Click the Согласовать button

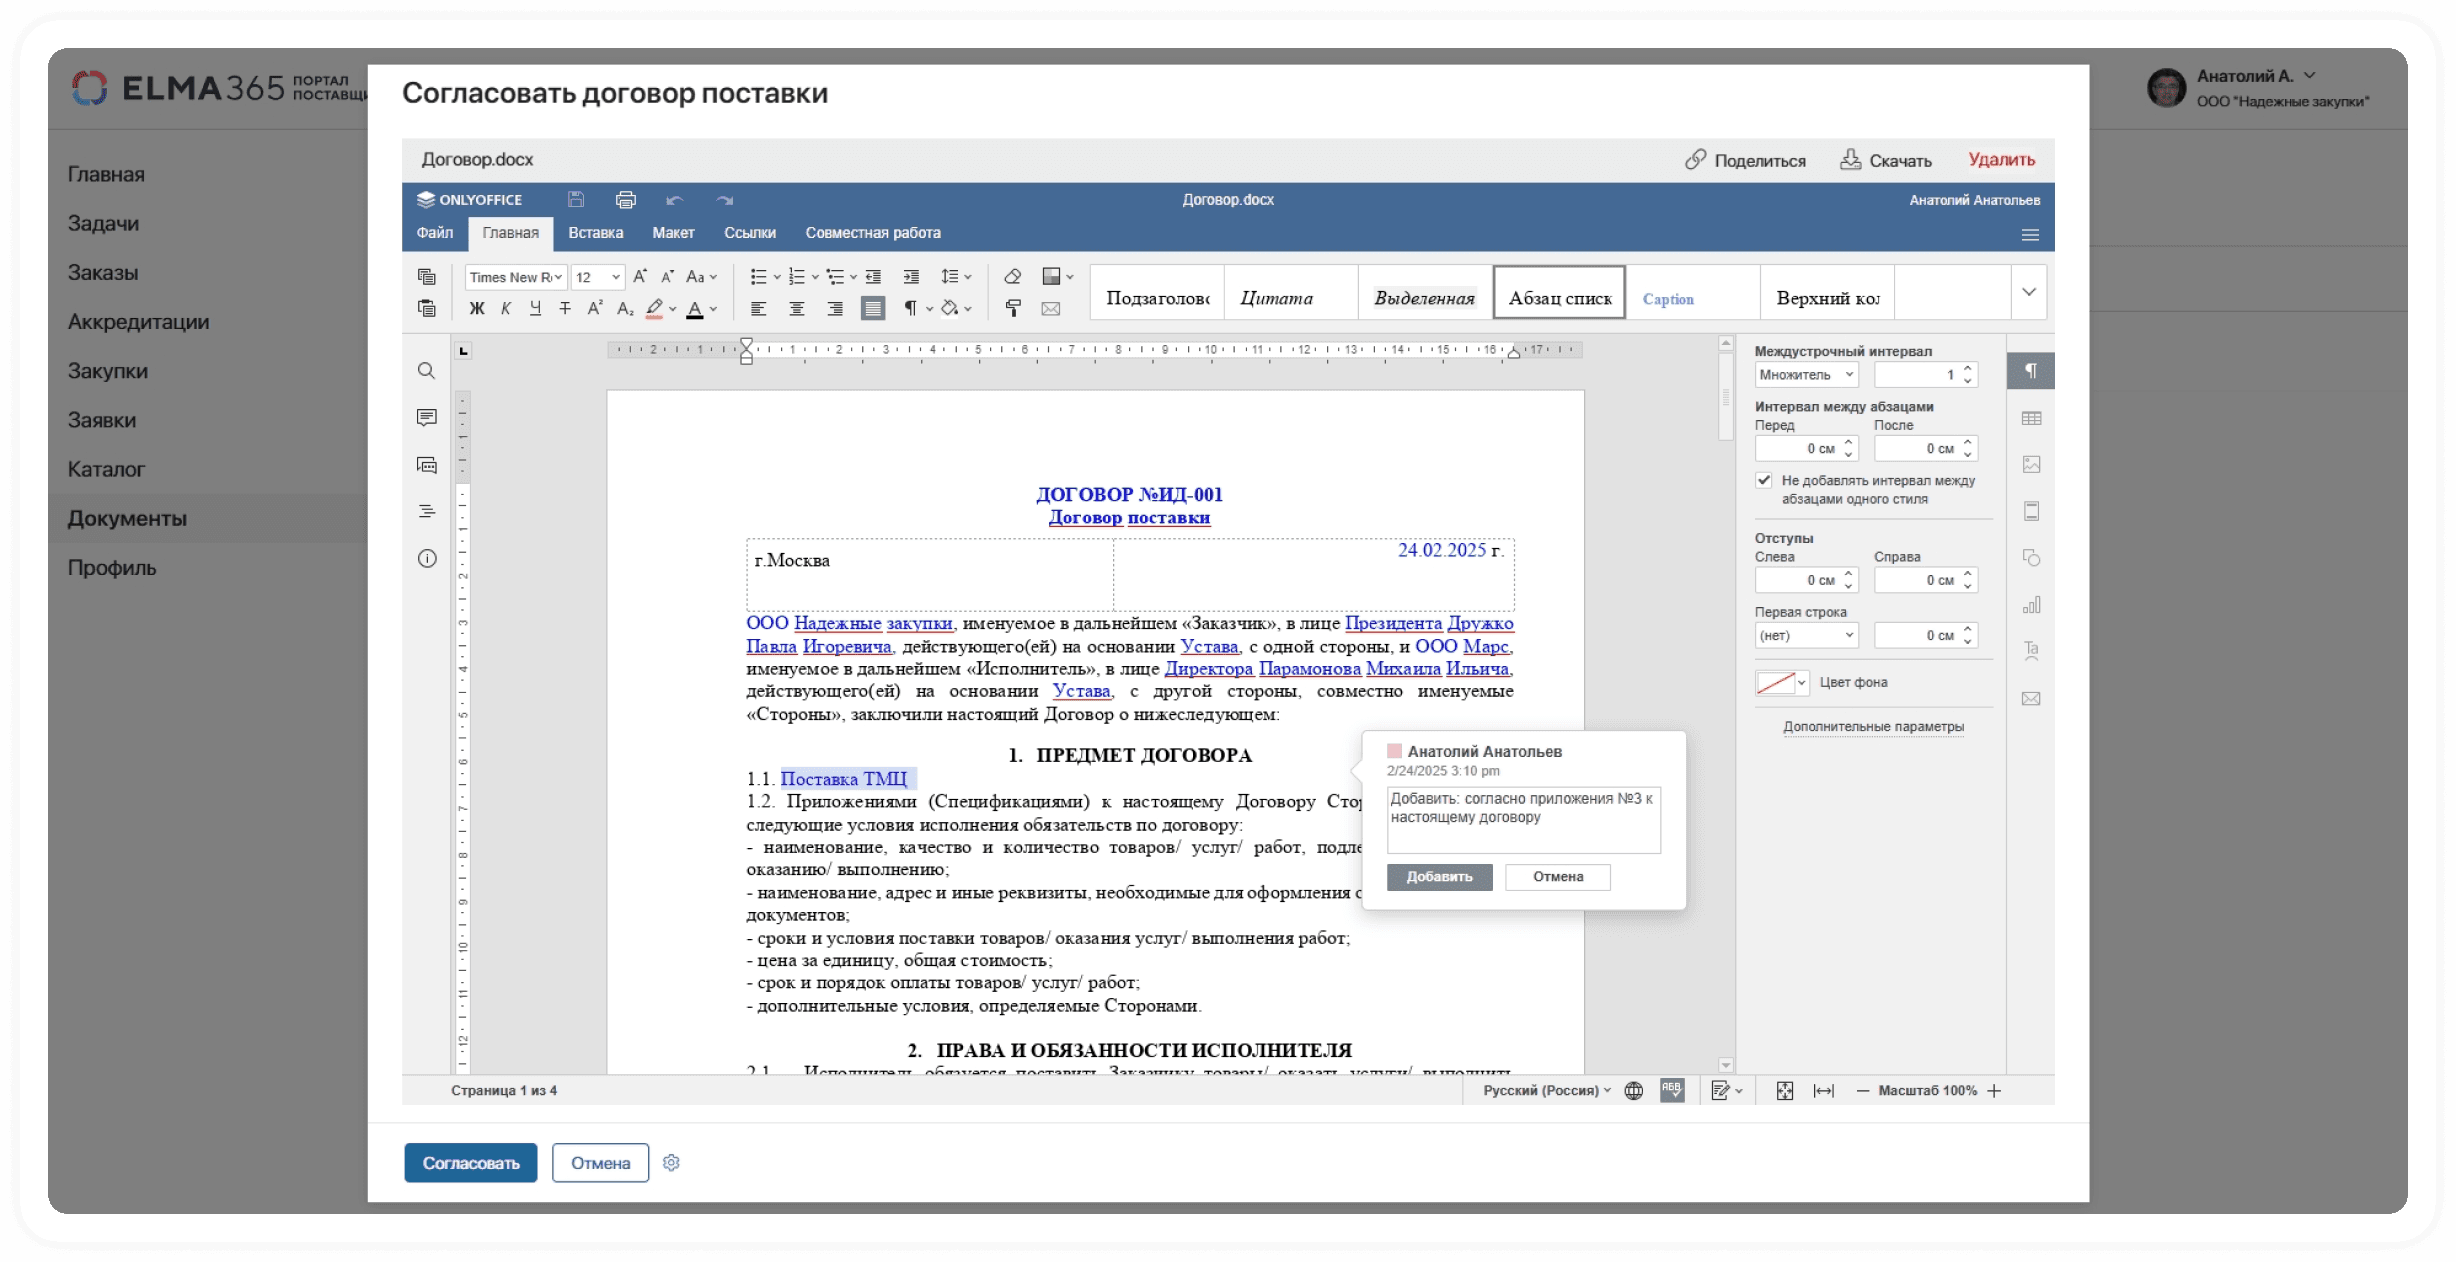click(470, 1163)
